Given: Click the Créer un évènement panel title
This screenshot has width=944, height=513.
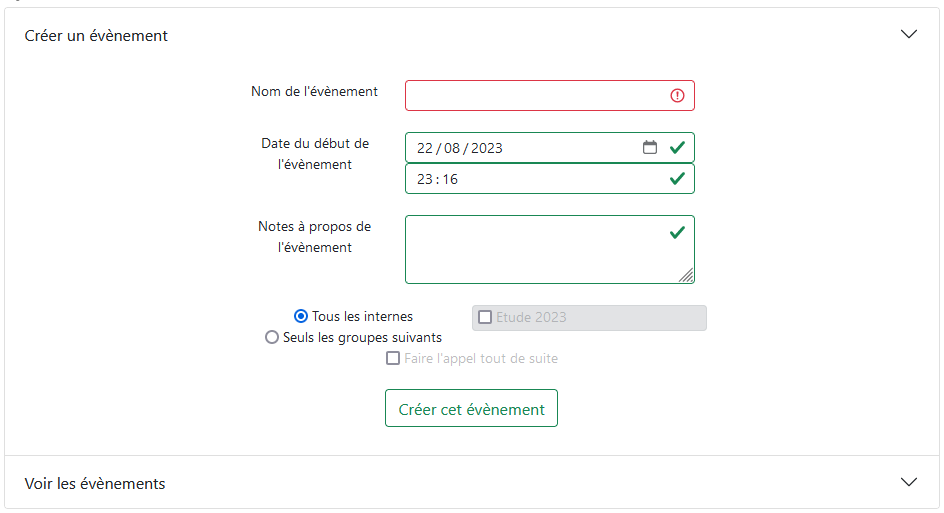Looking at the screenshot, I should click(x=96, y=36).
